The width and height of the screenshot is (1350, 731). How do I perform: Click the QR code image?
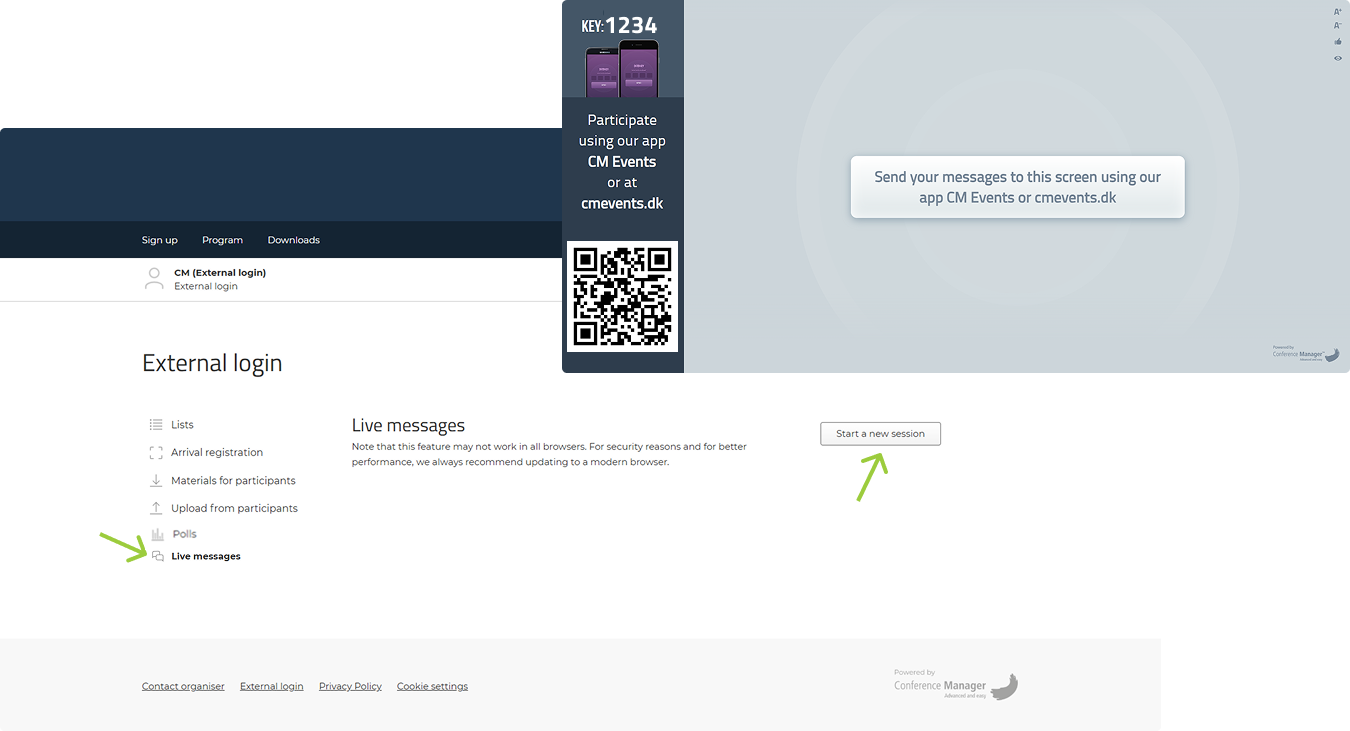coord(622,296)
